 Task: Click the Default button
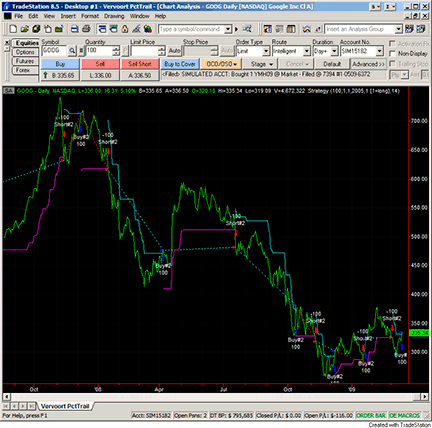point(332,64)
